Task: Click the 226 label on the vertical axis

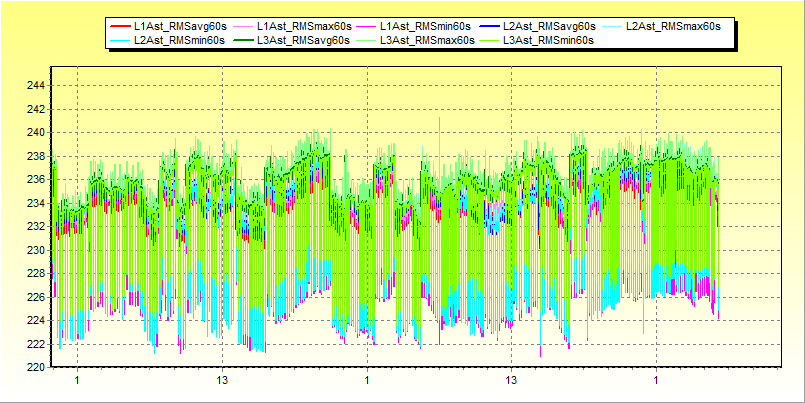Action: pos(36,297)
